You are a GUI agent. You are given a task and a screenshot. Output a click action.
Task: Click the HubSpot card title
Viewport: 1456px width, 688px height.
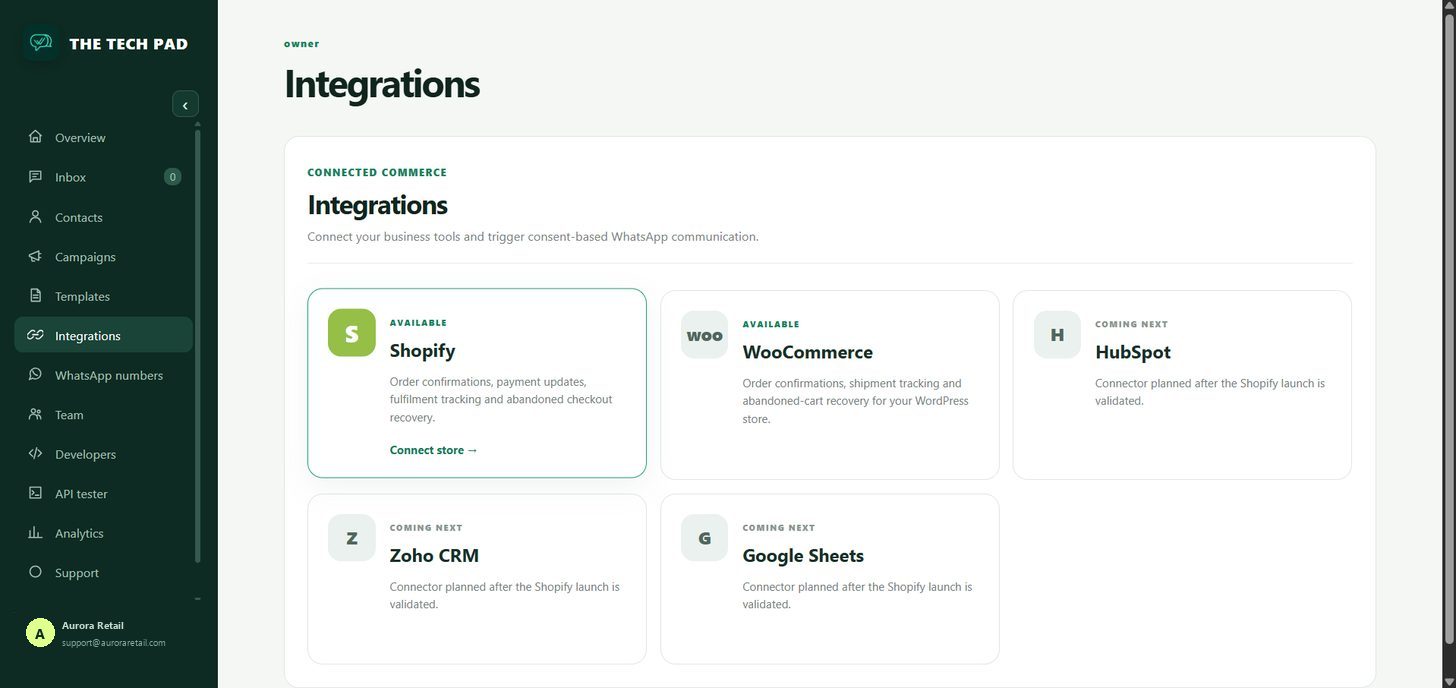coord(1133,352)
